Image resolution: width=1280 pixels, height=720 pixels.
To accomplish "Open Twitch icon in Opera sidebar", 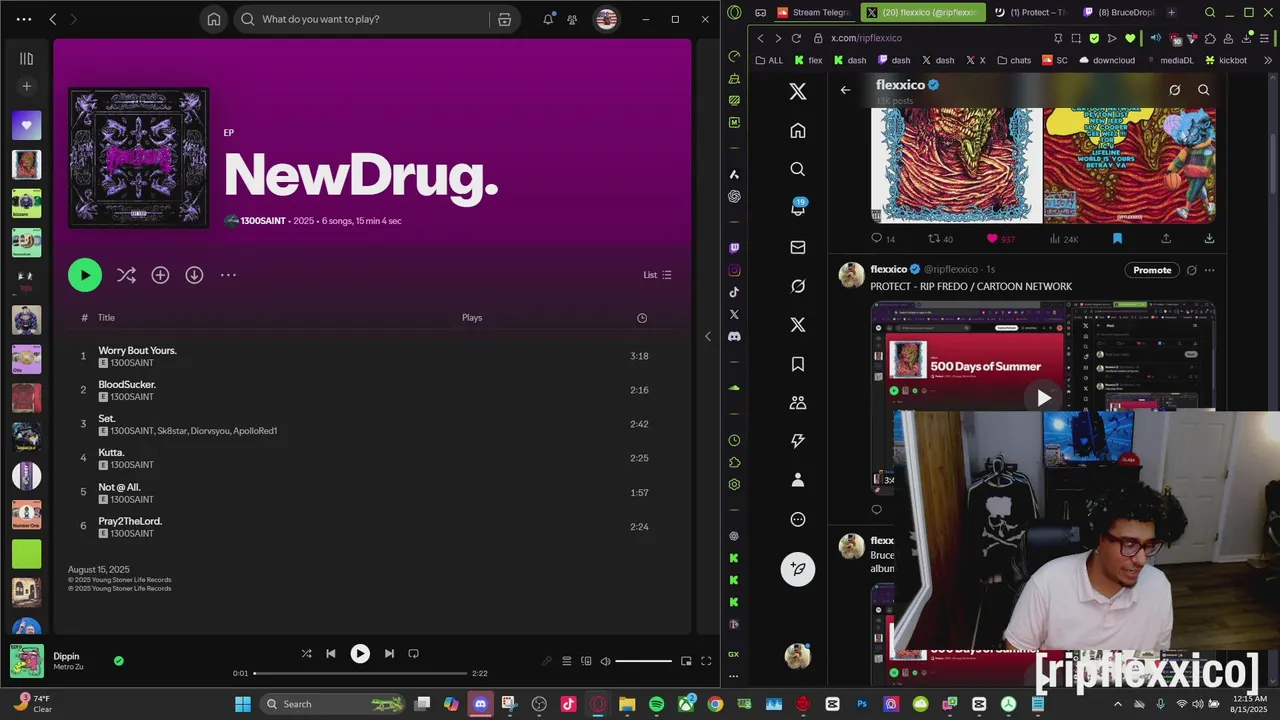I will [734, 248].
